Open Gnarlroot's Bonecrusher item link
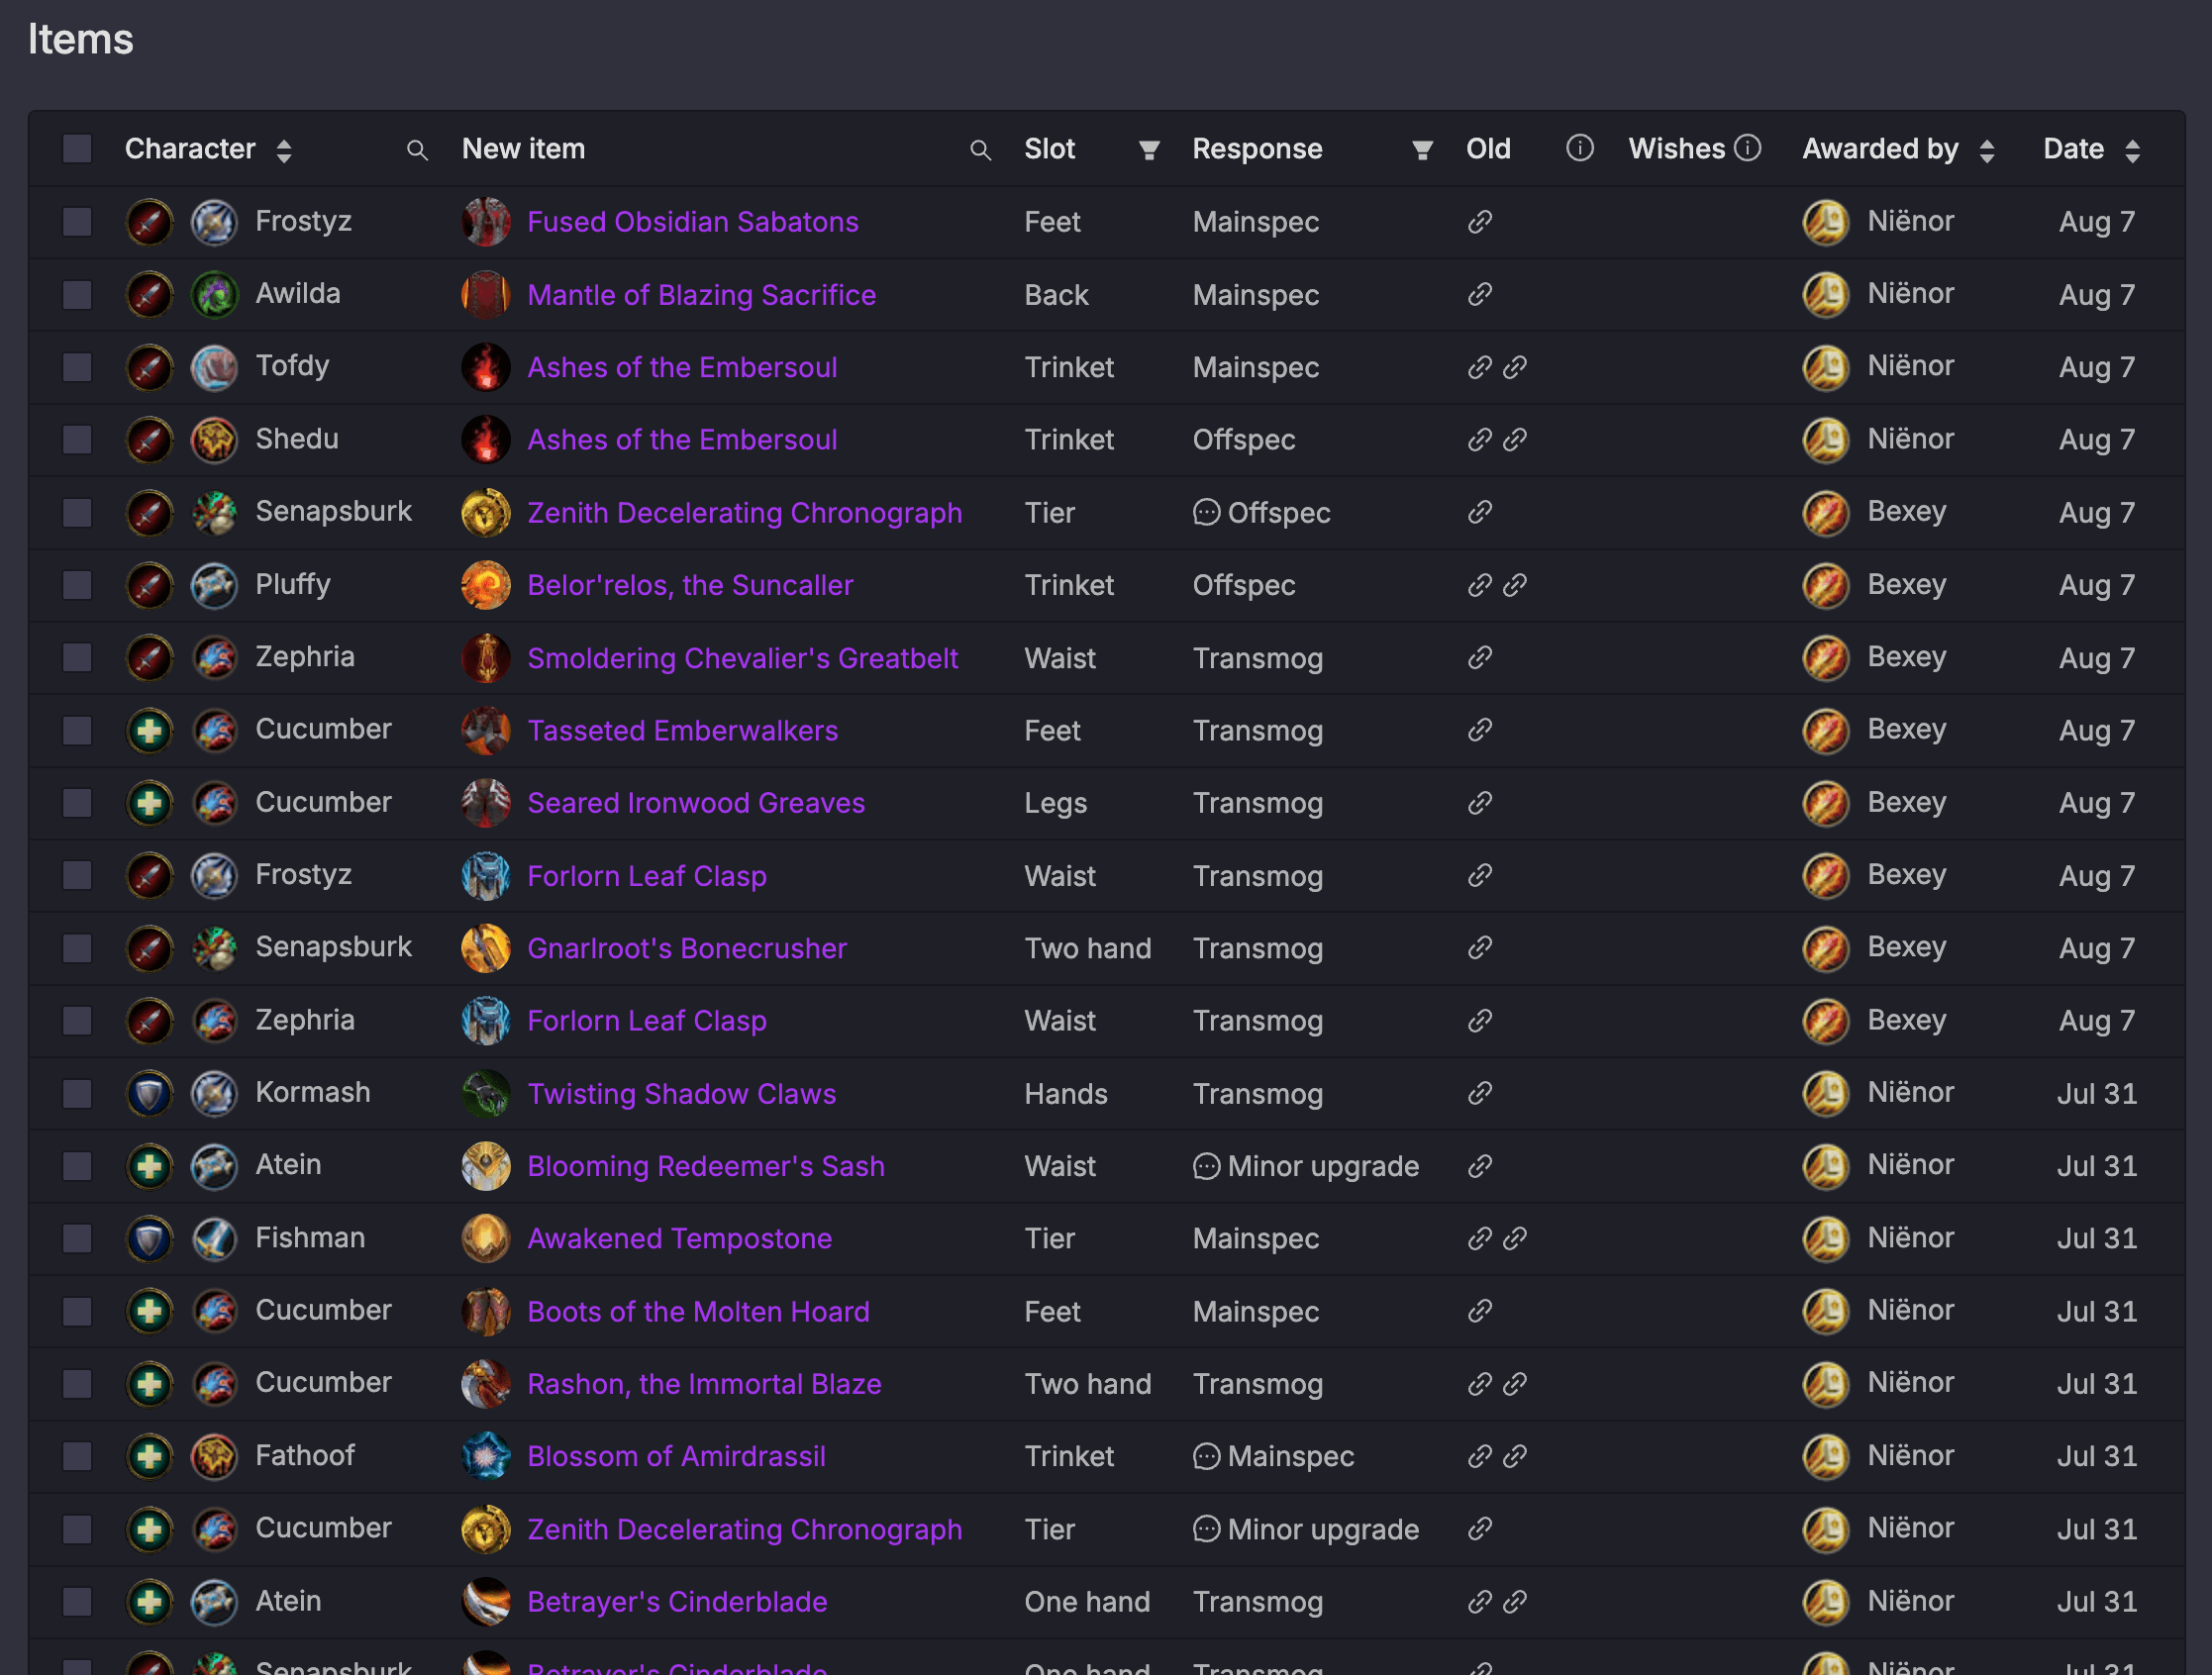The width and height of the screenshot is (2212, 1675). pos(686,948)
